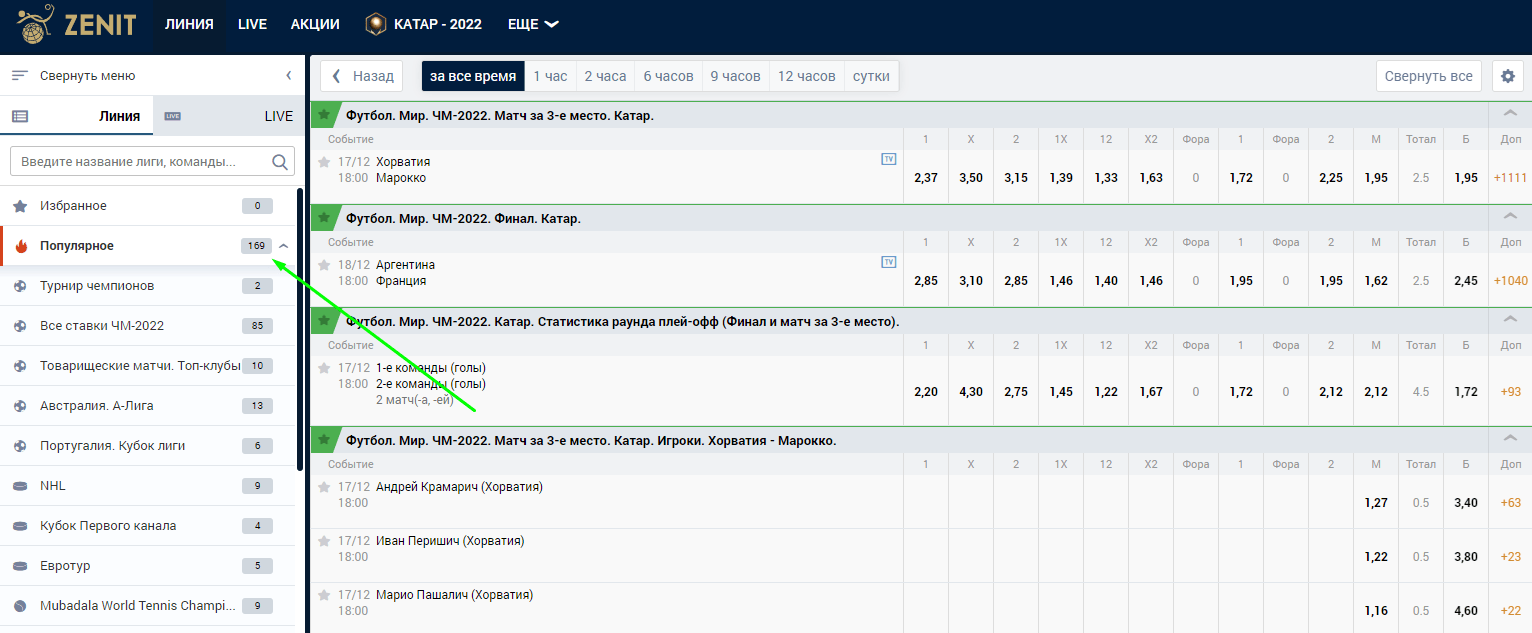The width and height of the screenshot is (1532, 633).
Task: Click the TV broadcast icon for Хорватия–Марокко
Action: tap(888, 159)
